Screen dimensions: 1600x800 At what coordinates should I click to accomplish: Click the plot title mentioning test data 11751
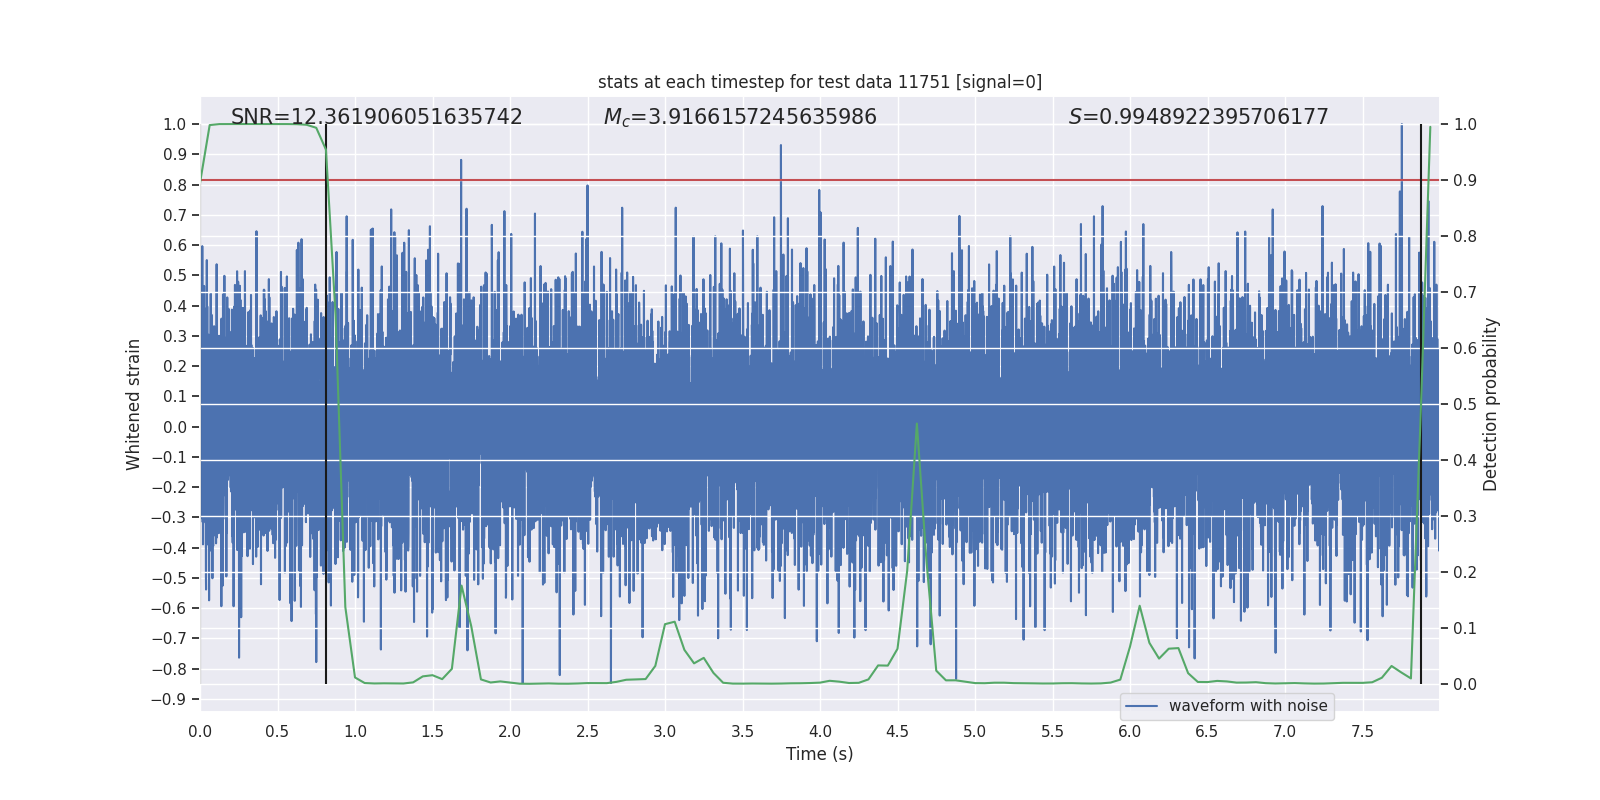coord(819,82)
